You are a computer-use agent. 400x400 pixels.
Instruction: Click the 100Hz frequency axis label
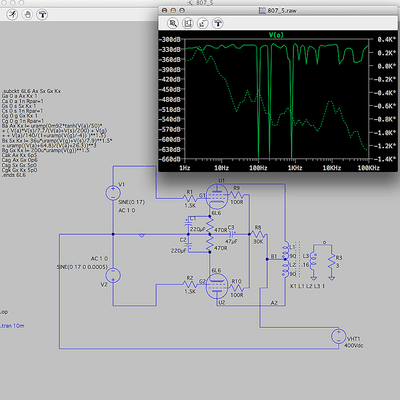(258, 168)
